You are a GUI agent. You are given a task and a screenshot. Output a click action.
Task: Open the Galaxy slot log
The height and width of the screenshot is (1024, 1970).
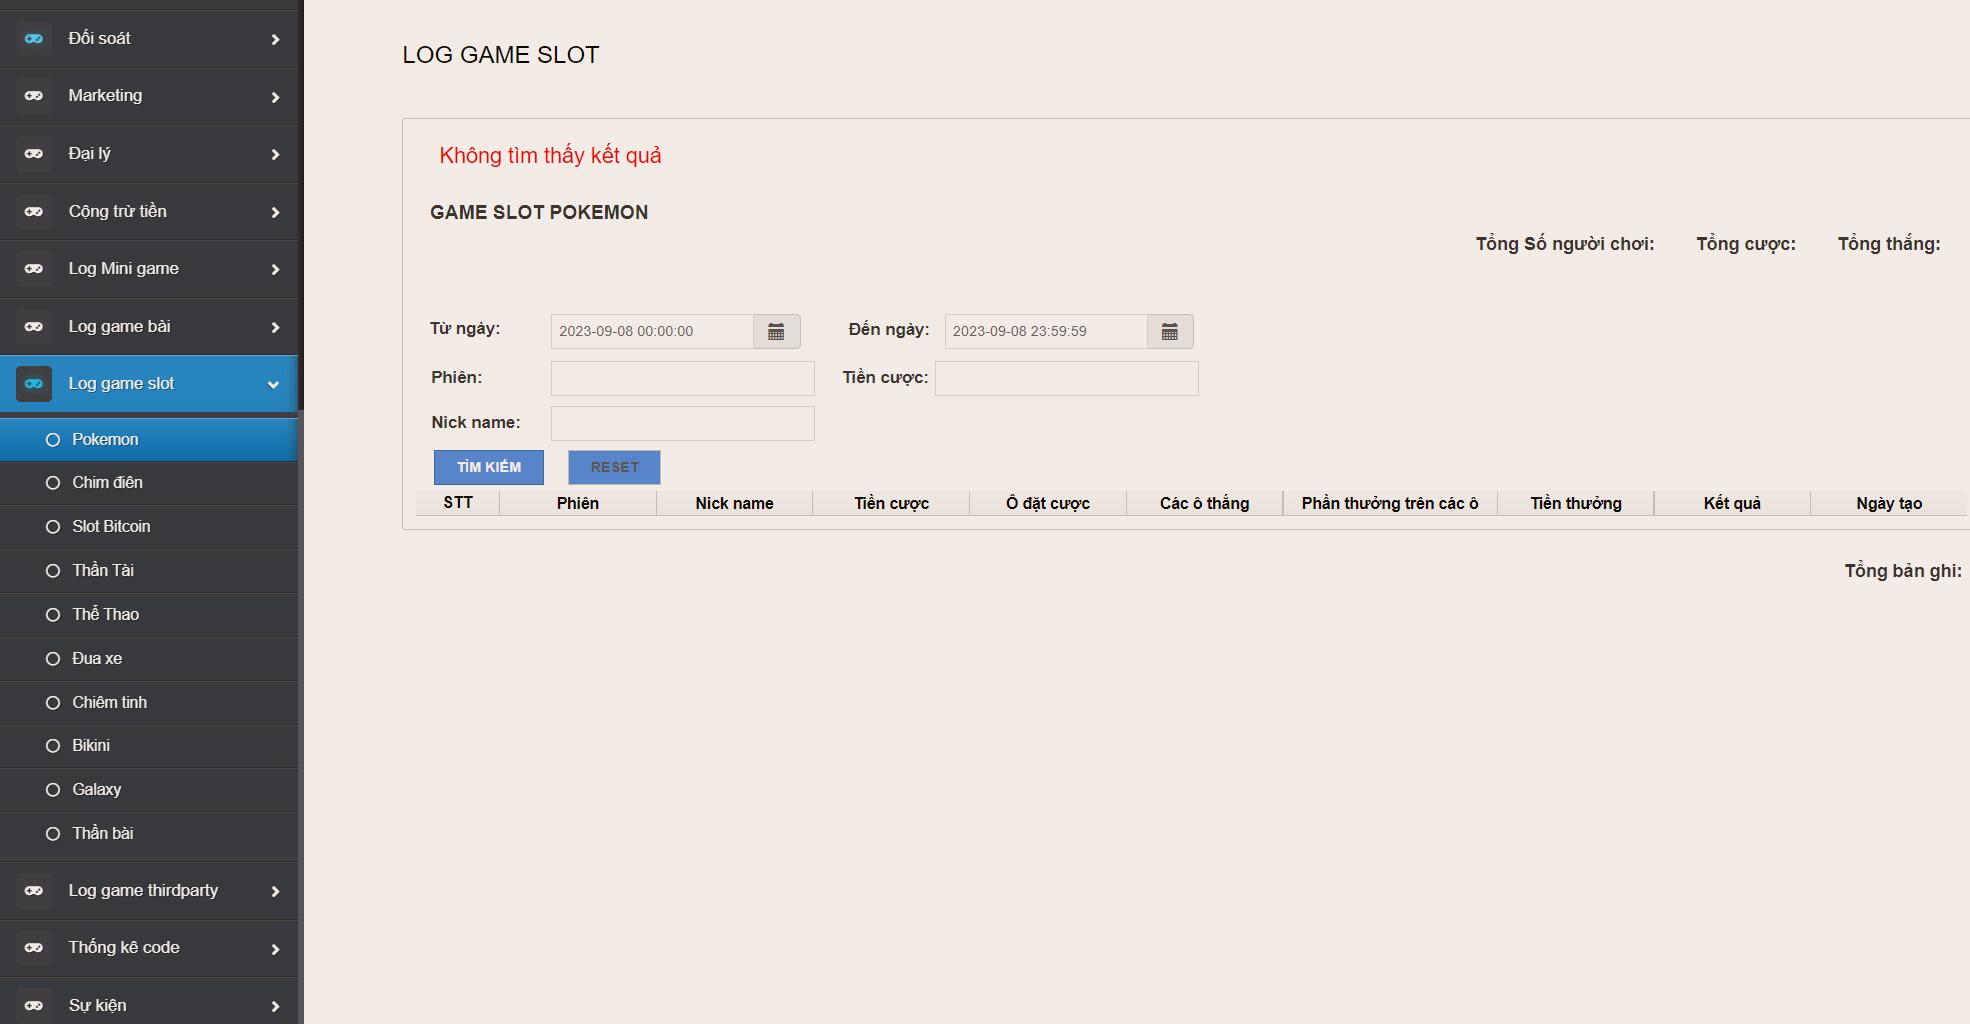coord(149,790)
